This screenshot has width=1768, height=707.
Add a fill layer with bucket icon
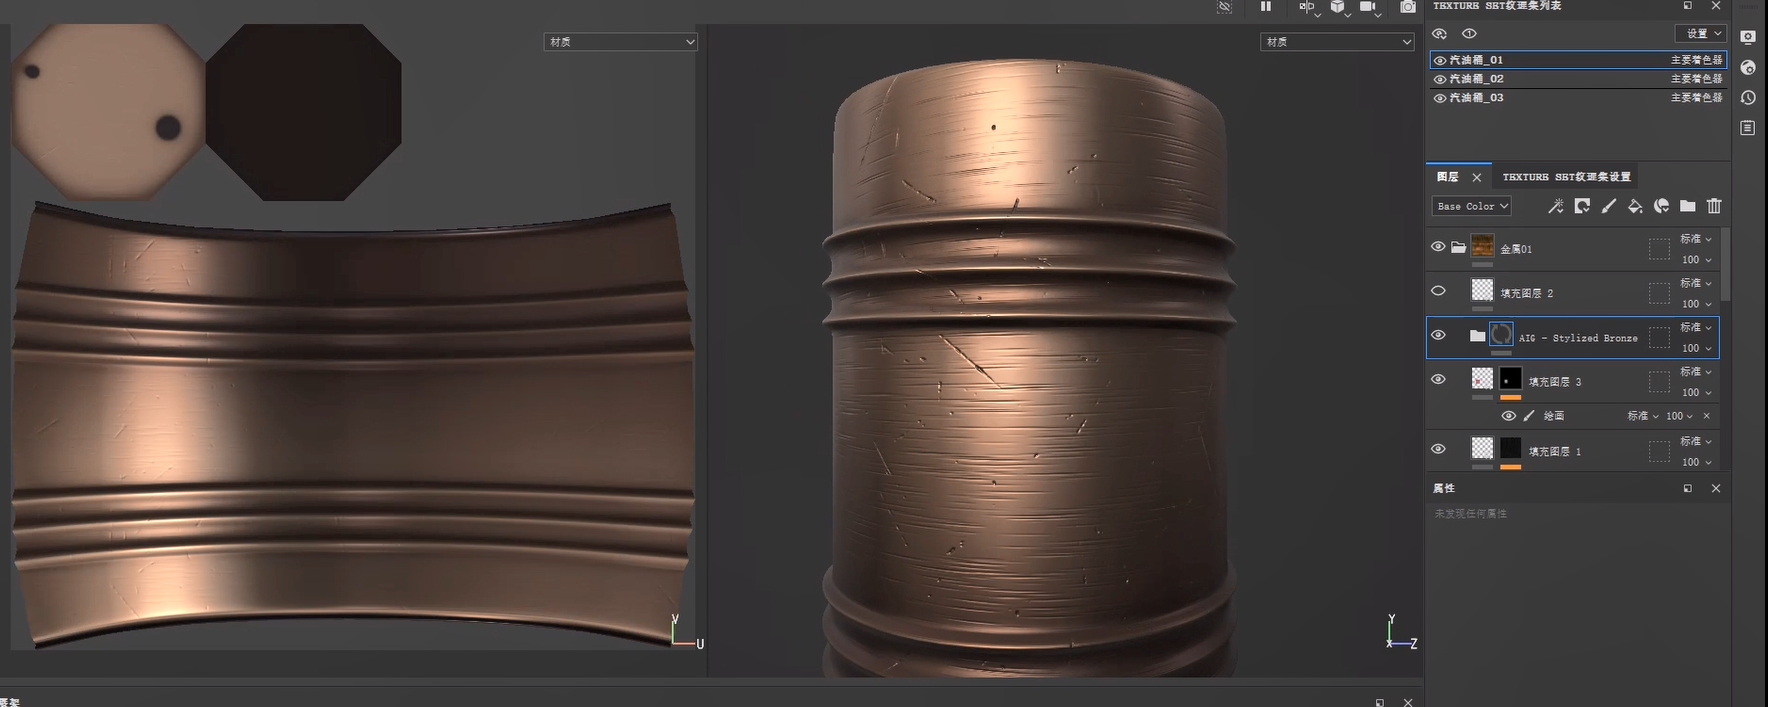click(1635, 206)
